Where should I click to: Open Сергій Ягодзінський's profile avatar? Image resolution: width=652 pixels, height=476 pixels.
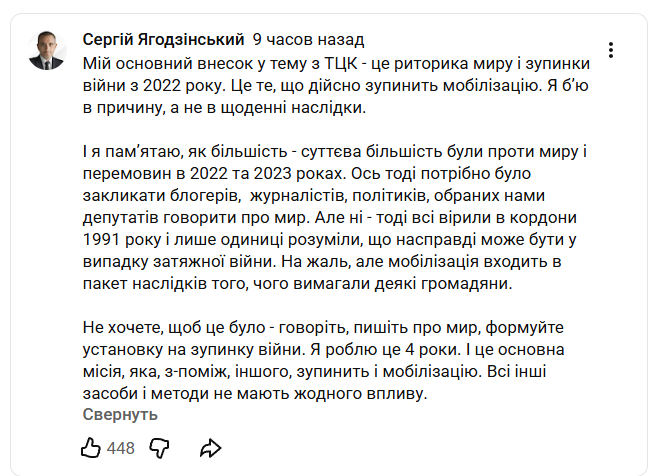click(47, 50)
